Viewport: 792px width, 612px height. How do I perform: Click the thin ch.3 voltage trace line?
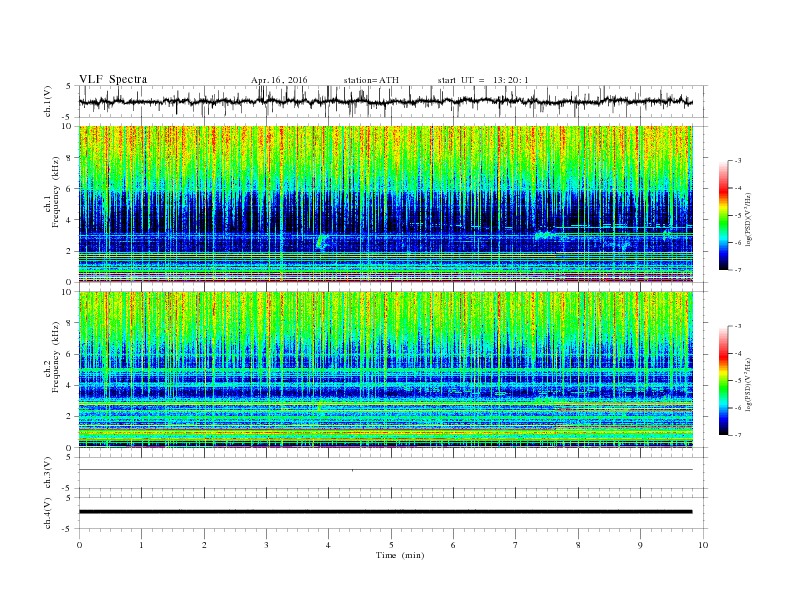(x=385, y=470)
